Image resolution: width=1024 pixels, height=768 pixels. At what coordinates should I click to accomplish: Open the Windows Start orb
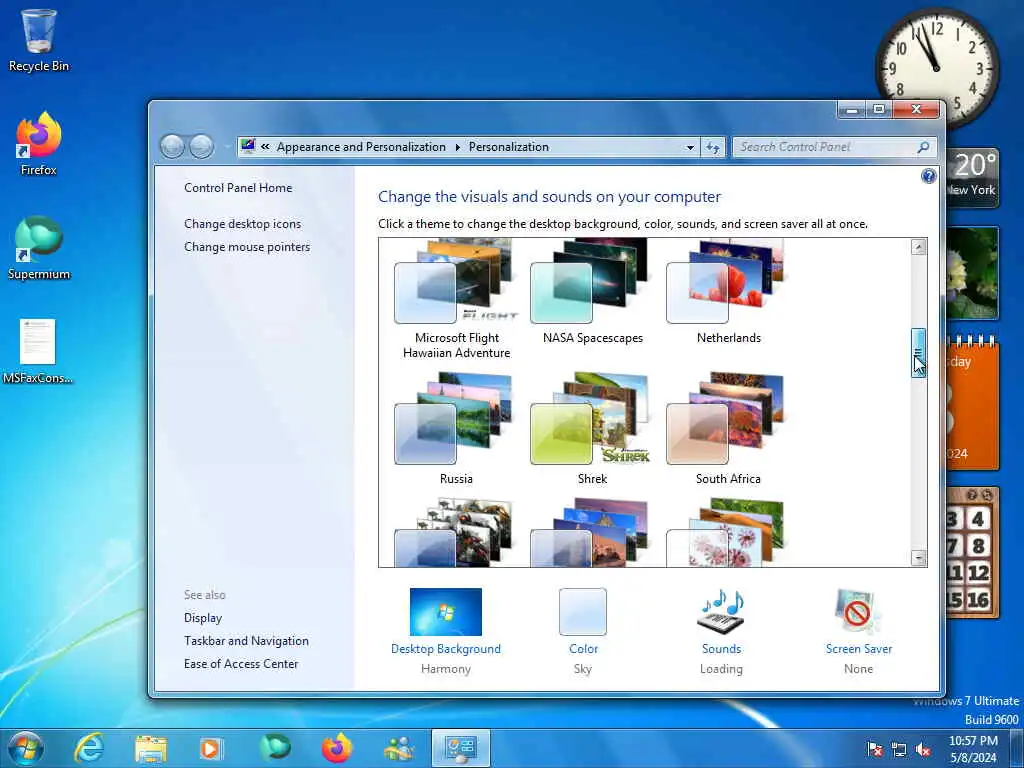tap(26, 748)
